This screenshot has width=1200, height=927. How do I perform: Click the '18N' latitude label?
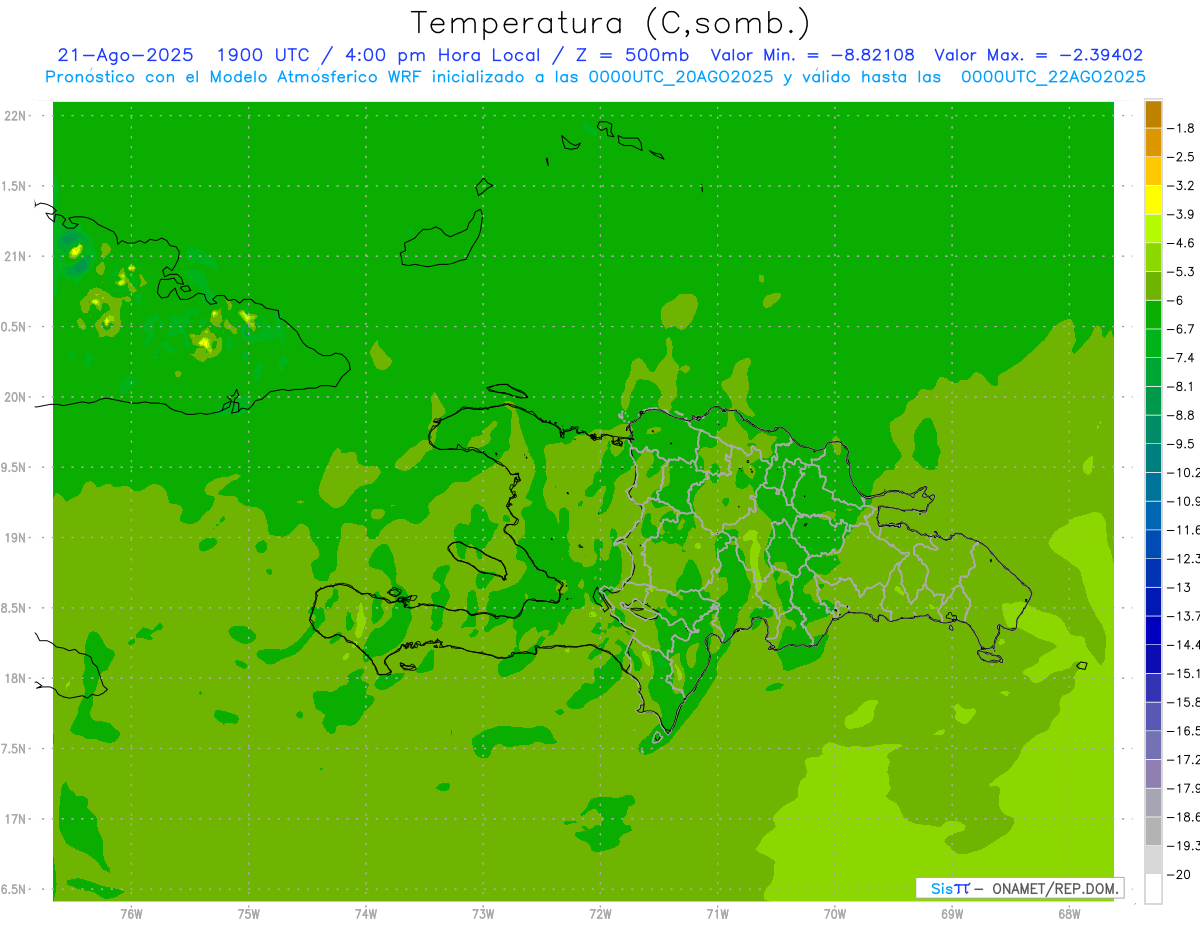[x=17, y=678]
